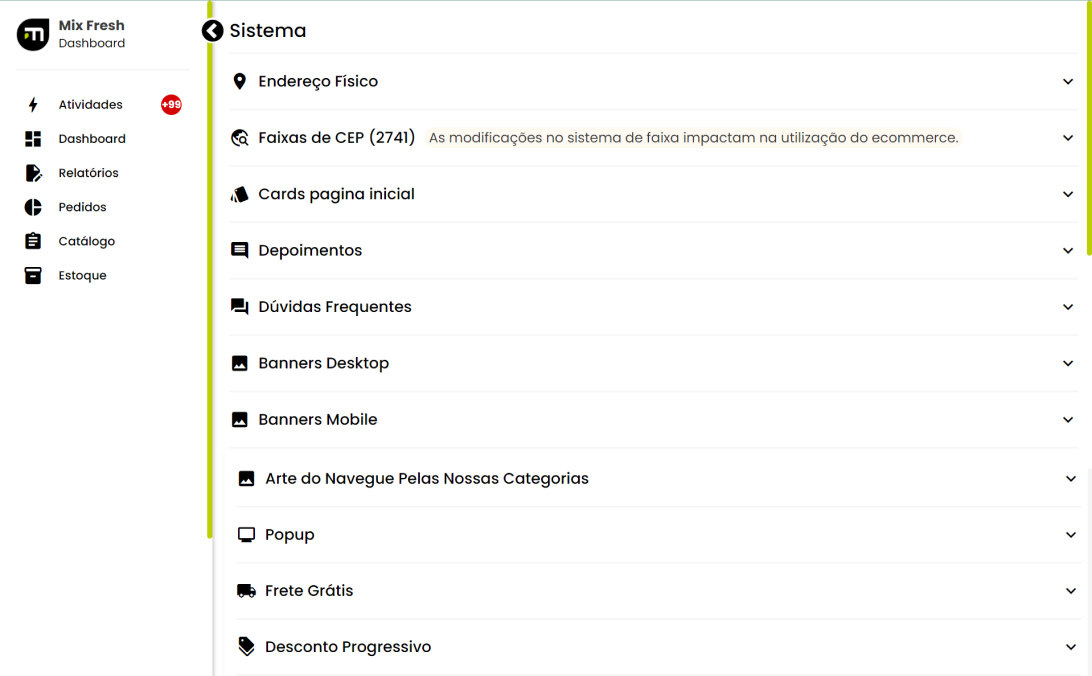Viewport: 1092px width, 676px height.
Task: Click the Endereço Físico map pin icon
Action: (x=240, y=81)
